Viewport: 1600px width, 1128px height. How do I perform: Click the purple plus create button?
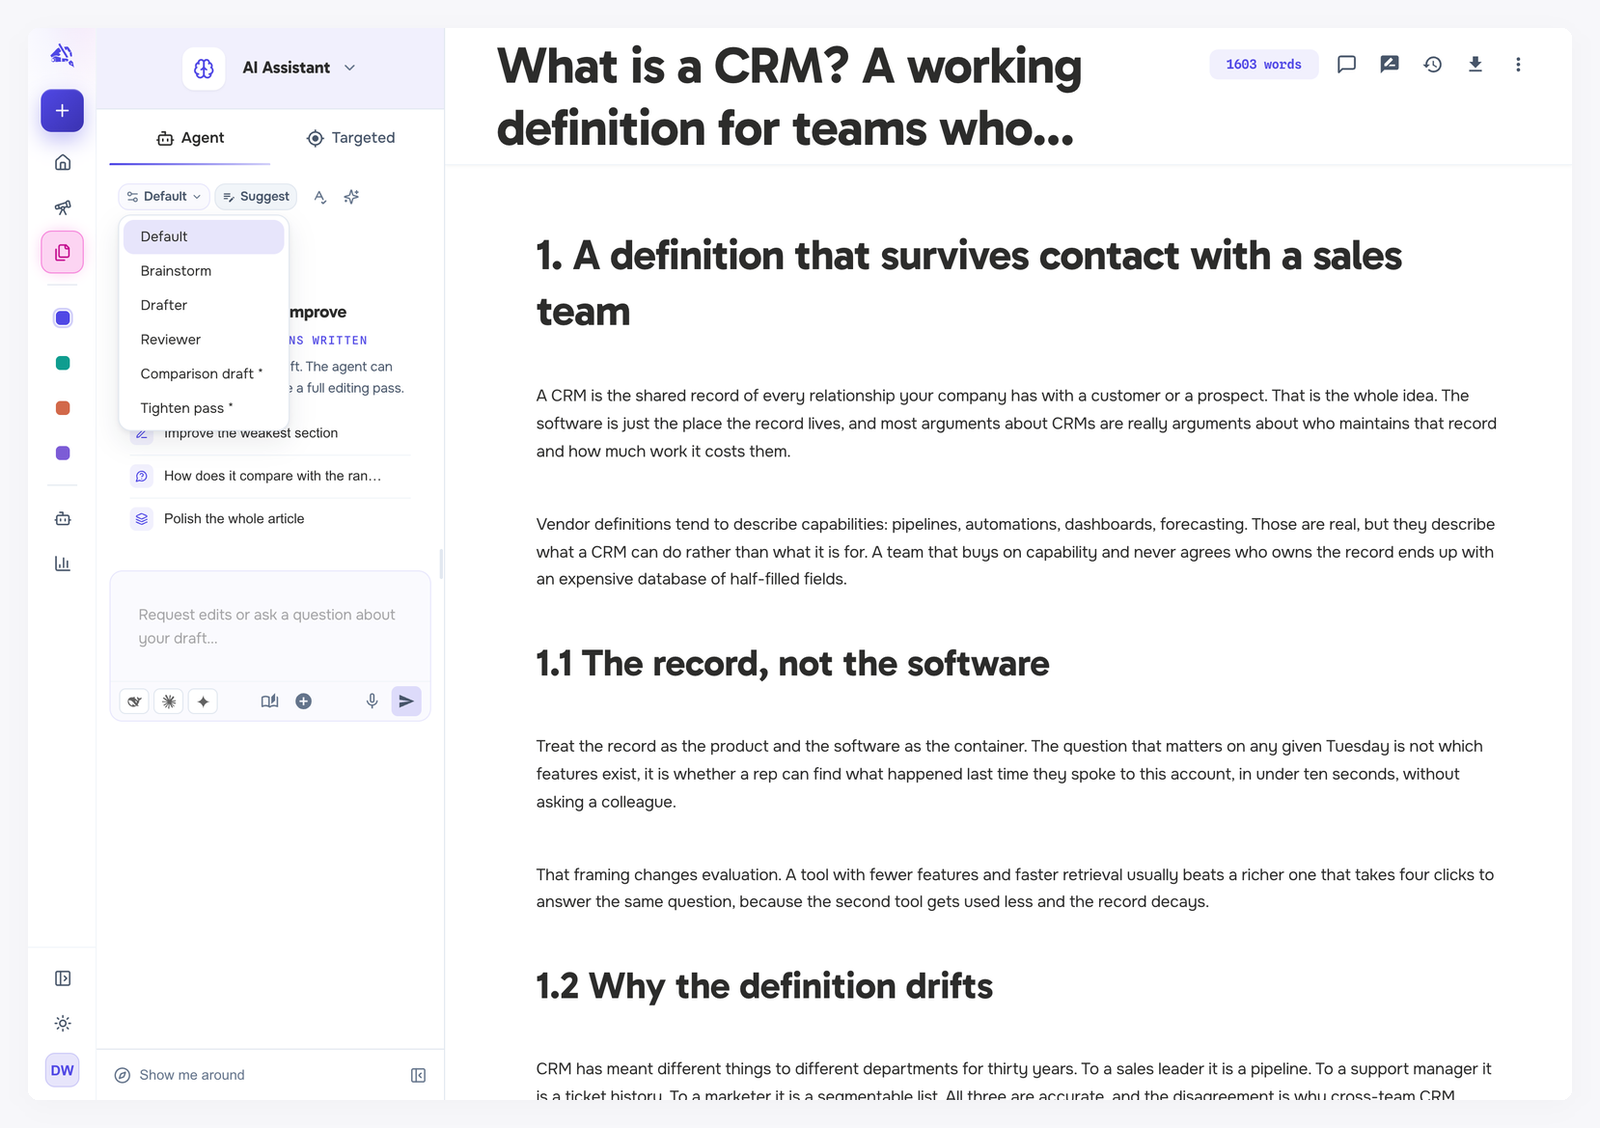[x=62, y=111]
